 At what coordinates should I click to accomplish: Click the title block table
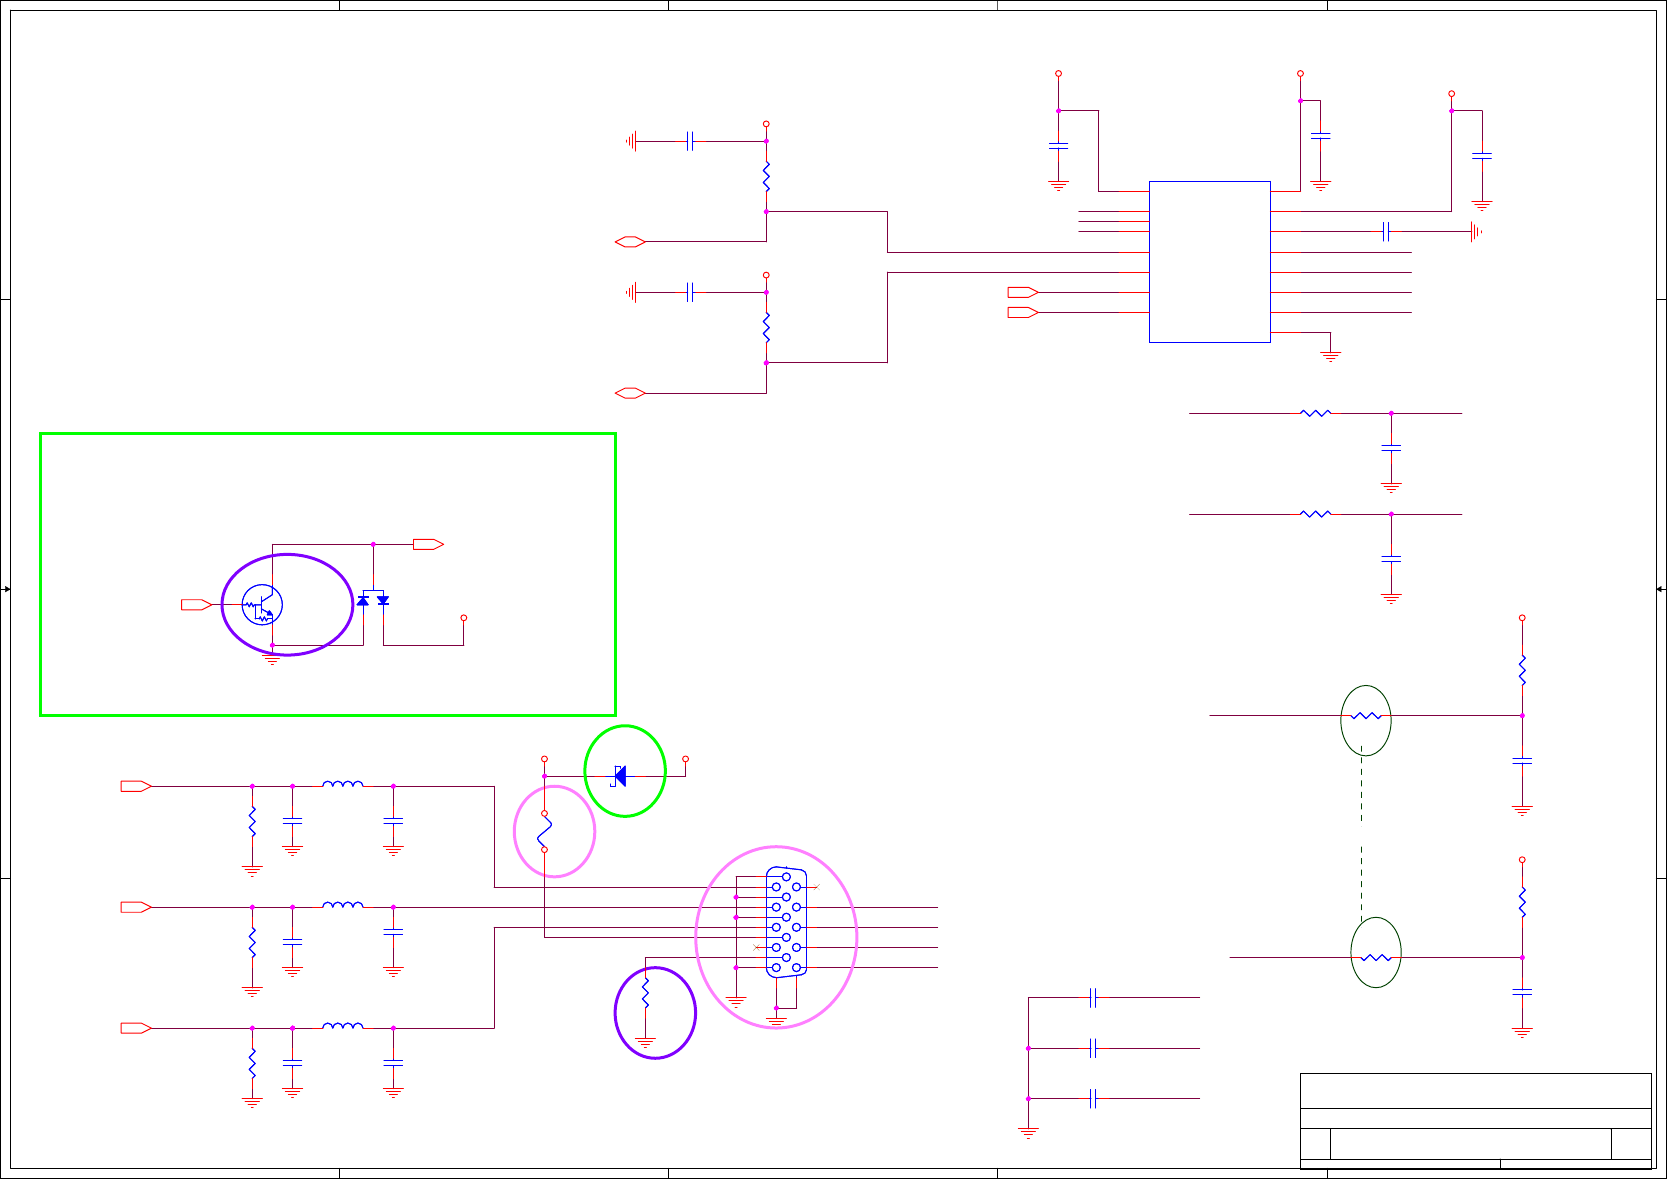pyautogui.click(x=1475, y=1121)
